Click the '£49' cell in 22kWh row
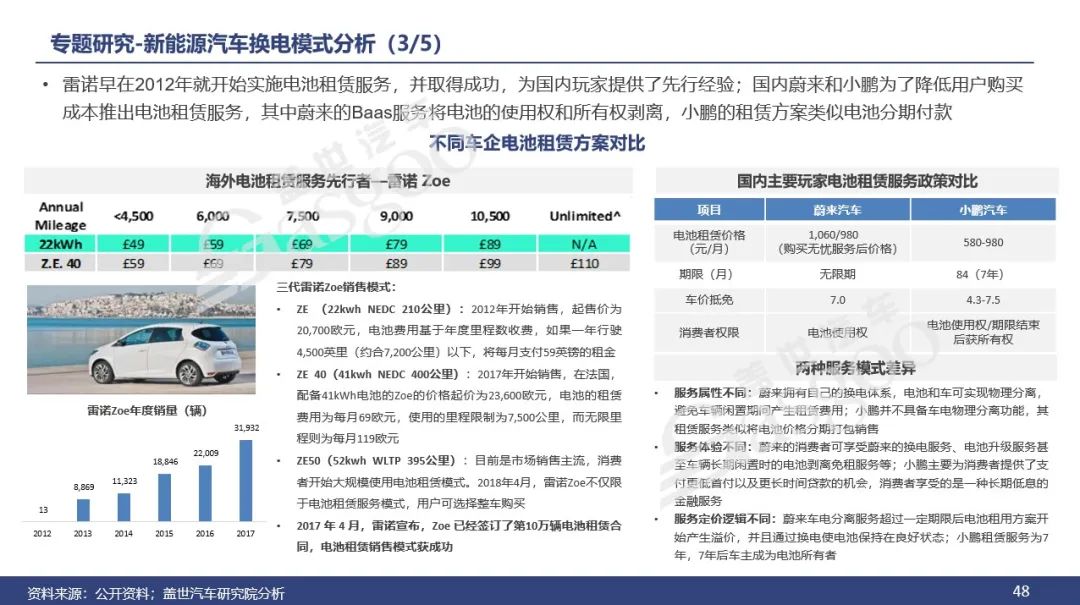This screenshot has width=1080, height=605. pos(134,244)
